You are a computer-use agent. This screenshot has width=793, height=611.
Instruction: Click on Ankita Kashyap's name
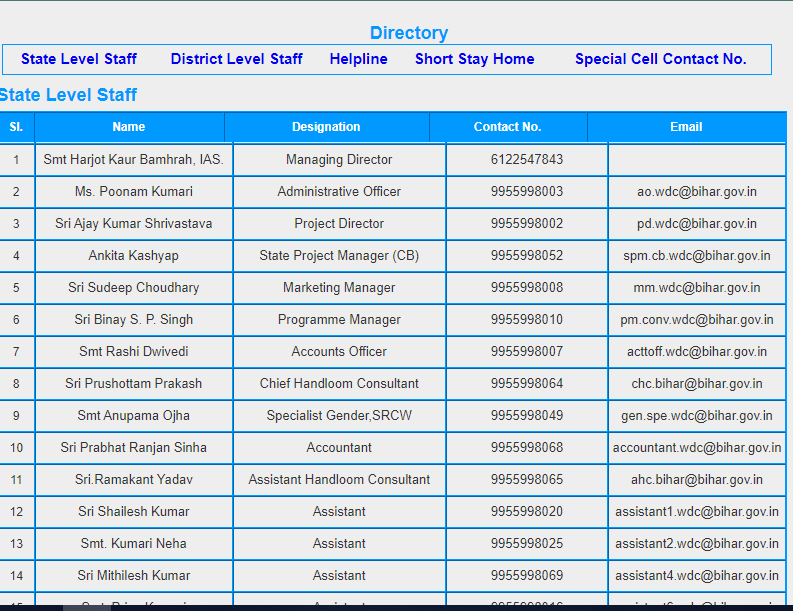(x=133, y=256)
